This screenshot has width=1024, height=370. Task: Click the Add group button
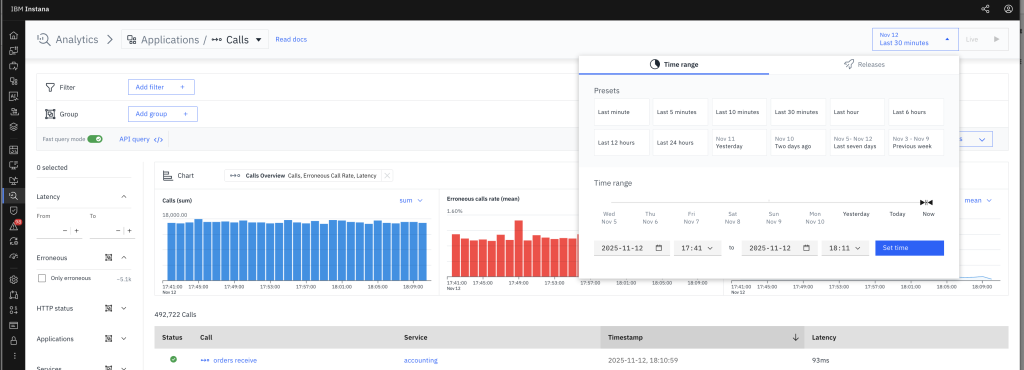(x=163, y=114)
